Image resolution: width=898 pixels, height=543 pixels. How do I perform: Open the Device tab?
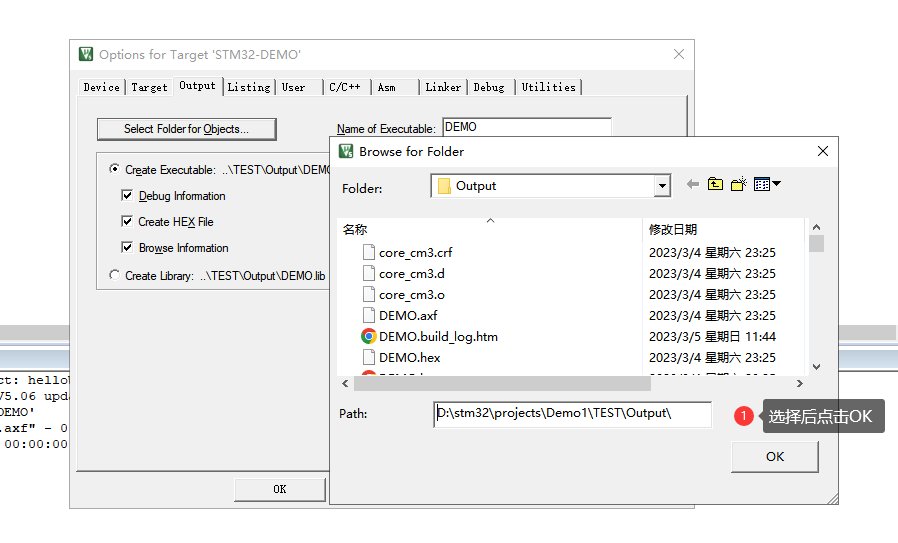coord(101,87)
